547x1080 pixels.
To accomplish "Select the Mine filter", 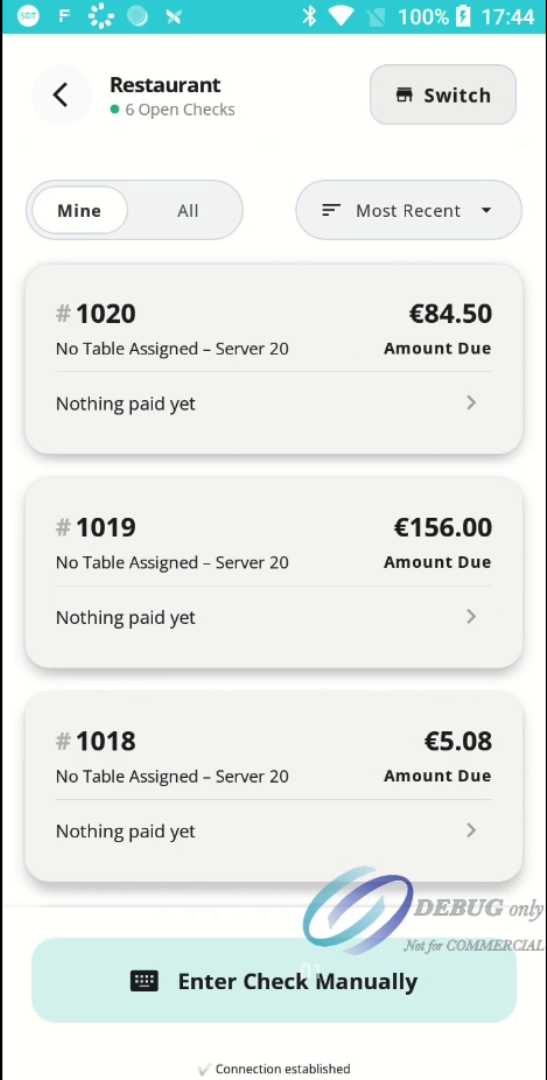I will tap(79, 210).
